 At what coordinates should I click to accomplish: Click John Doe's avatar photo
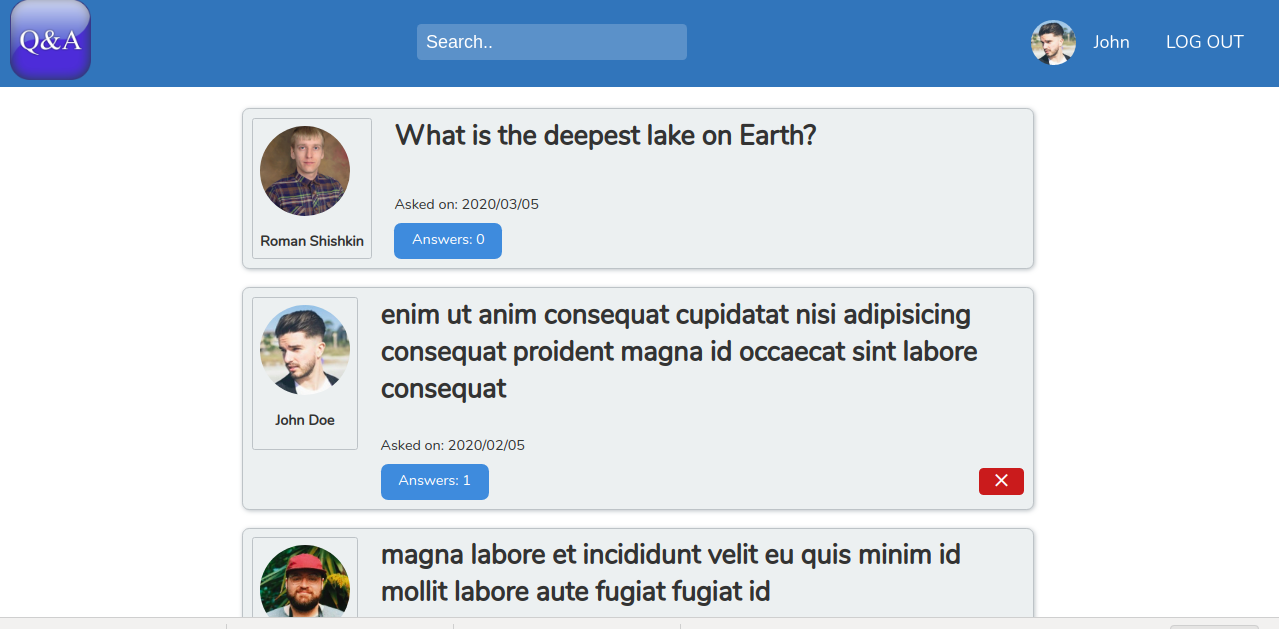(x=305, y=350)
